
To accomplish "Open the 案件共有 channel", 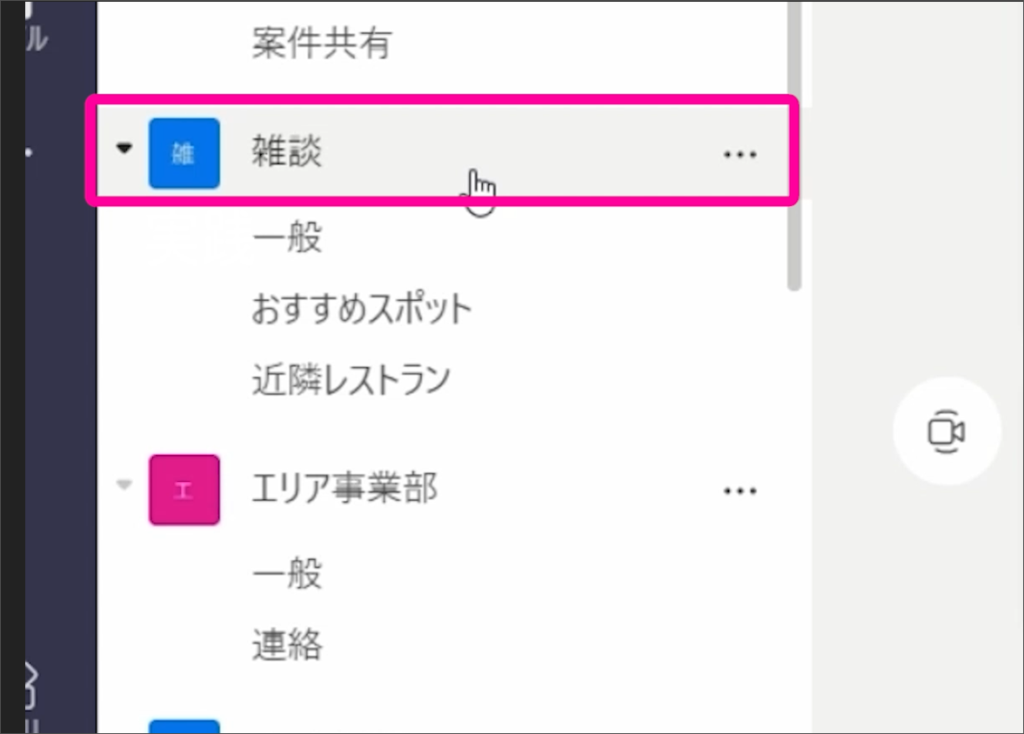I will (322, 43).
